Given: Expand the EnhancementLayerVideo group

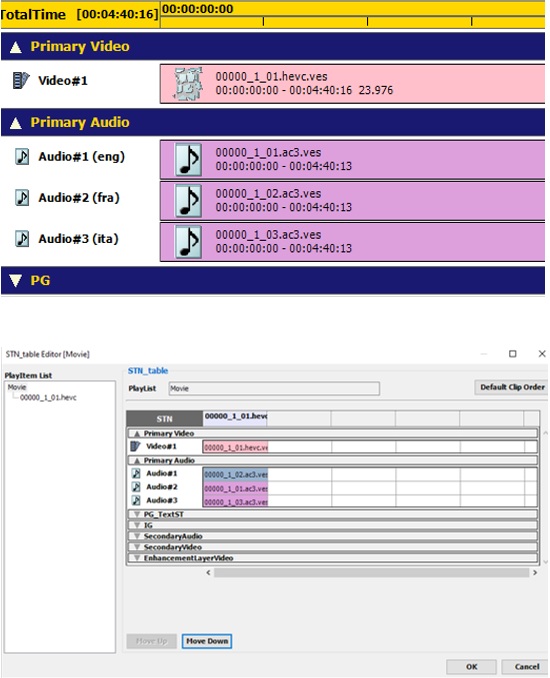Looking at the screenshot, I should (x=137, y=558).
